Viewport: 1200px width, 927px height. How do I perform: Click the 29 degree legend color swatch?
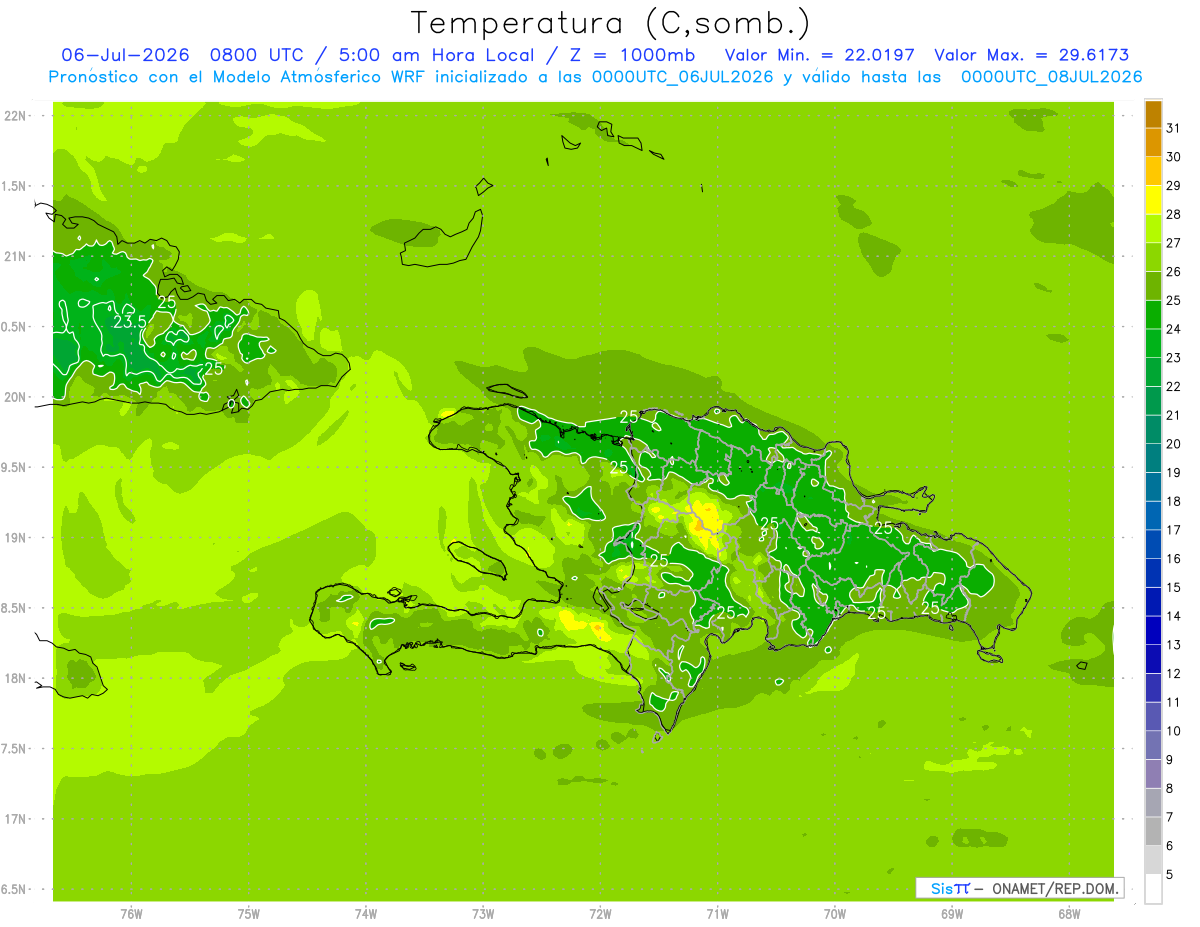[1153, 172]
